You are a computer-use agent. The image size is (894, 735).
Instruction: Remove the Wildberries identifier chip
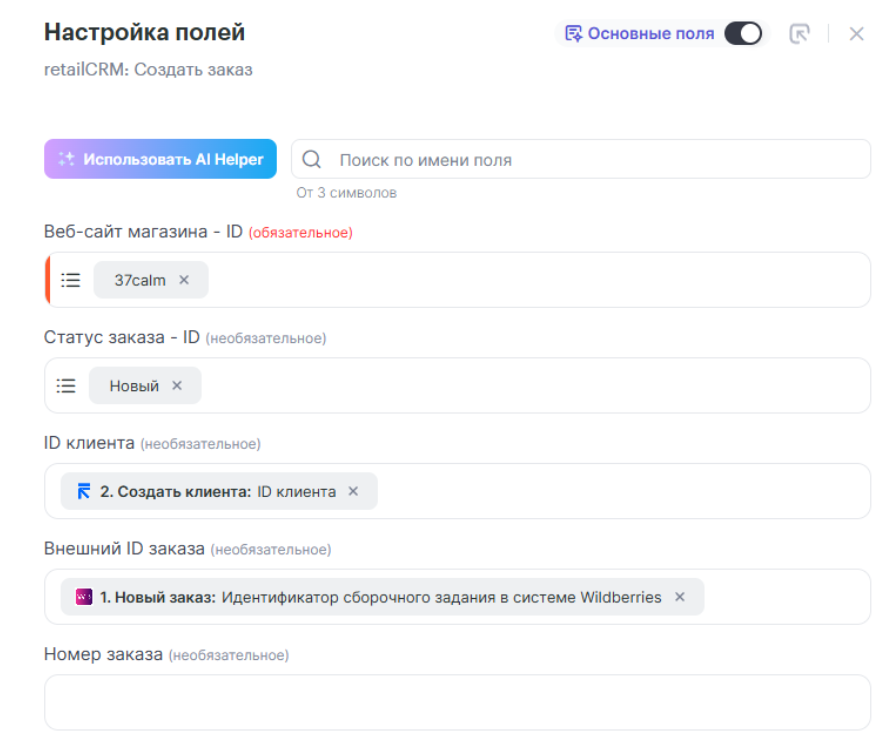[680, 597]
